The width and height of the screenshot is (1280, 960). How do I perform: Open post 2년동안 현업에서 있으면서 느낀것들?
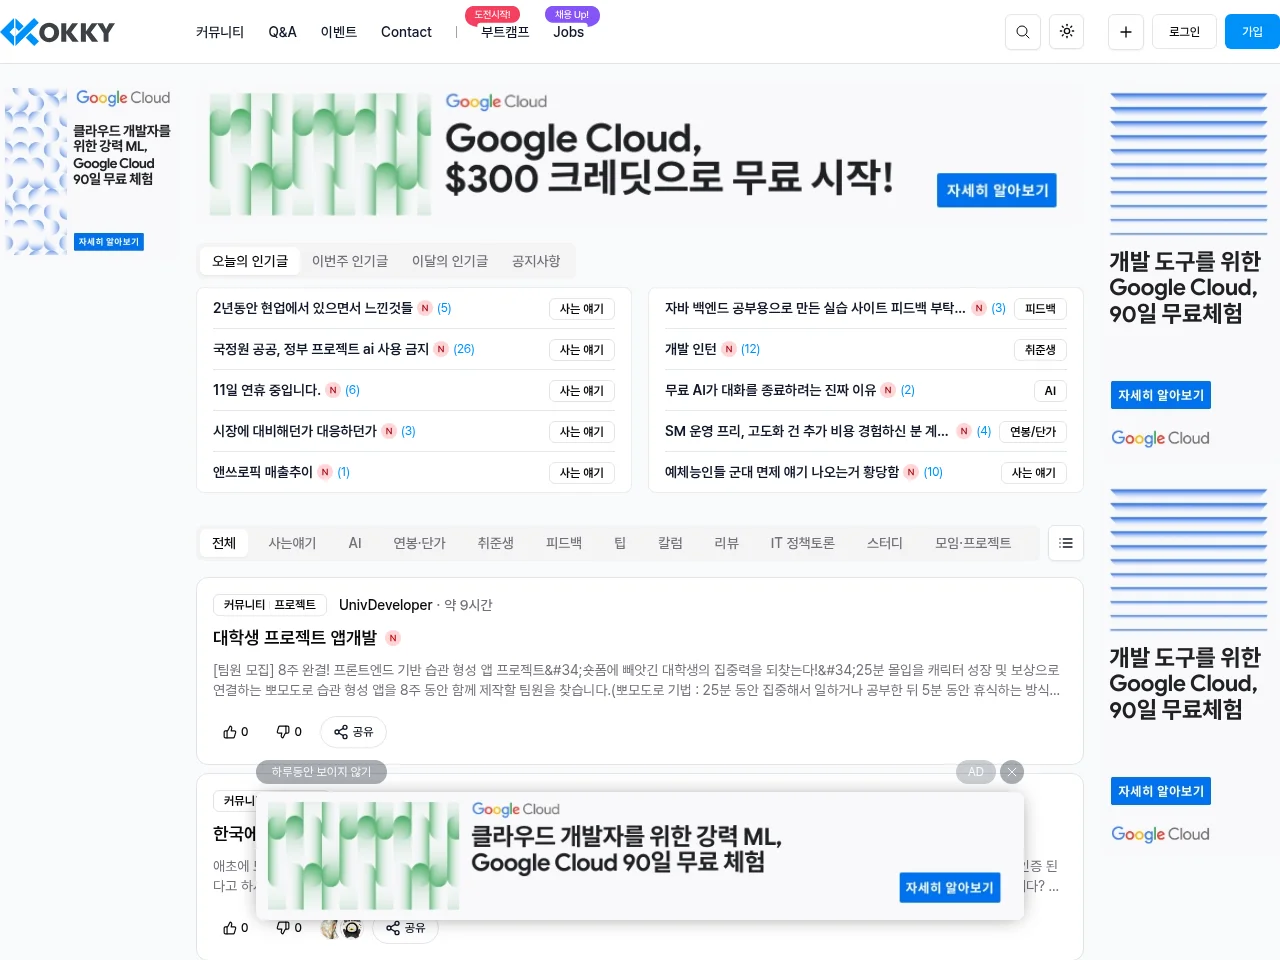tap(312, 308)
